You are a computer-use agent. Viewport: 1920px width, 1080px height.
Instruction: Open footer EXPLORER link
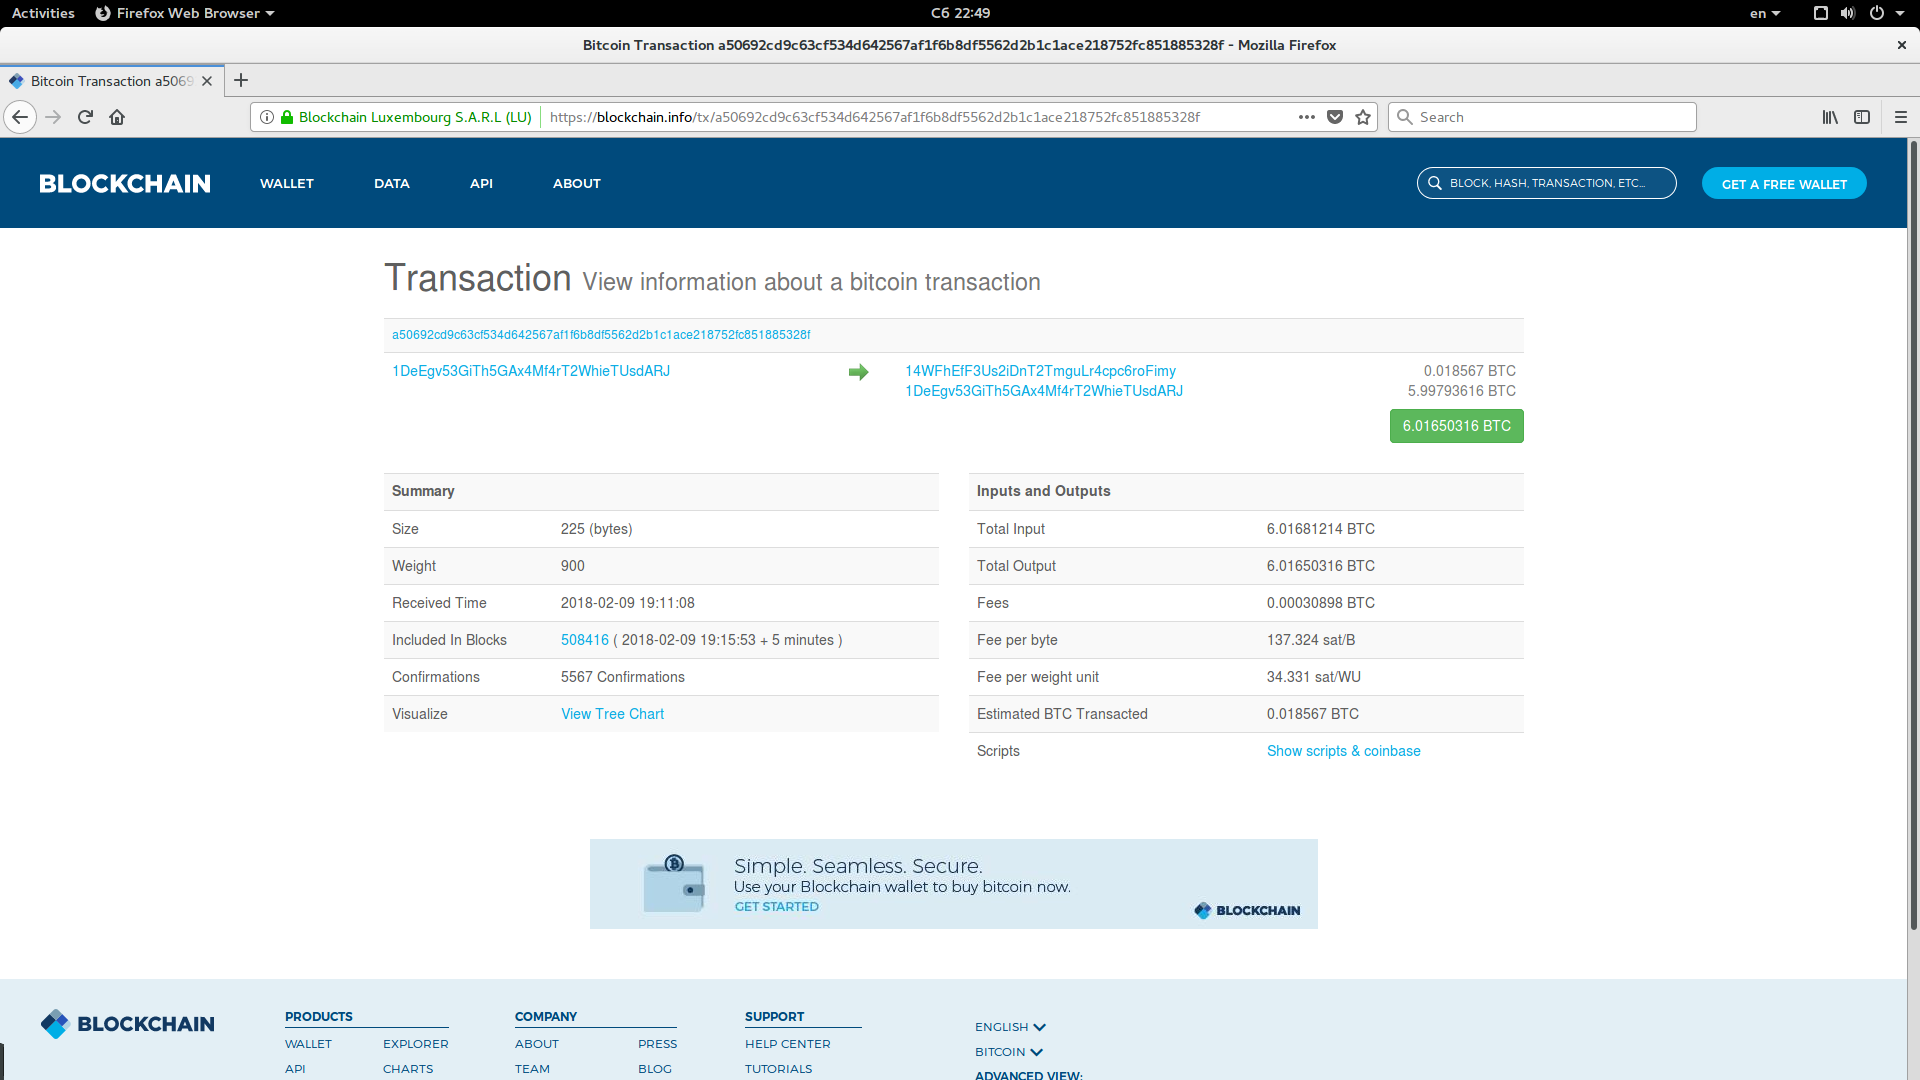[416, 1044]
